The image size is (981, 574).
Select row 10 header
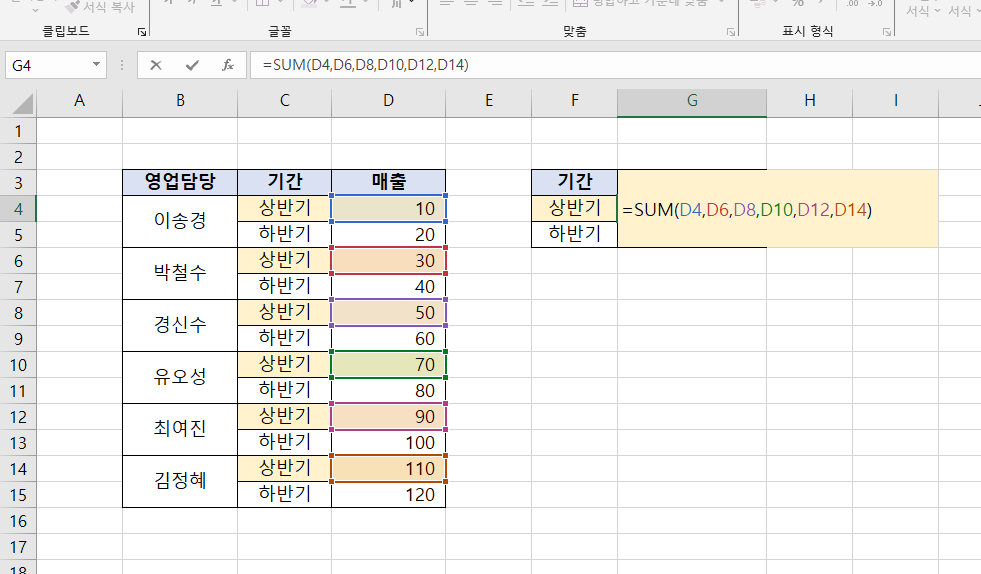(x=18, y=365)
